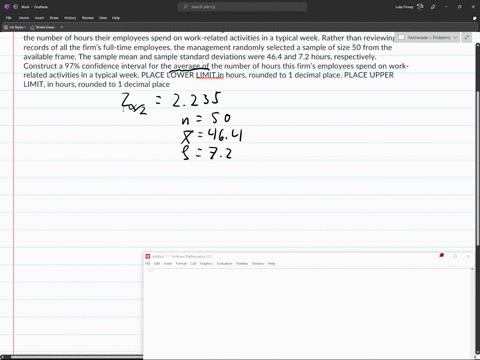Switch to the OneNote Insert tab
Screen dimensions: 480x360
click(x=39, y=18)
